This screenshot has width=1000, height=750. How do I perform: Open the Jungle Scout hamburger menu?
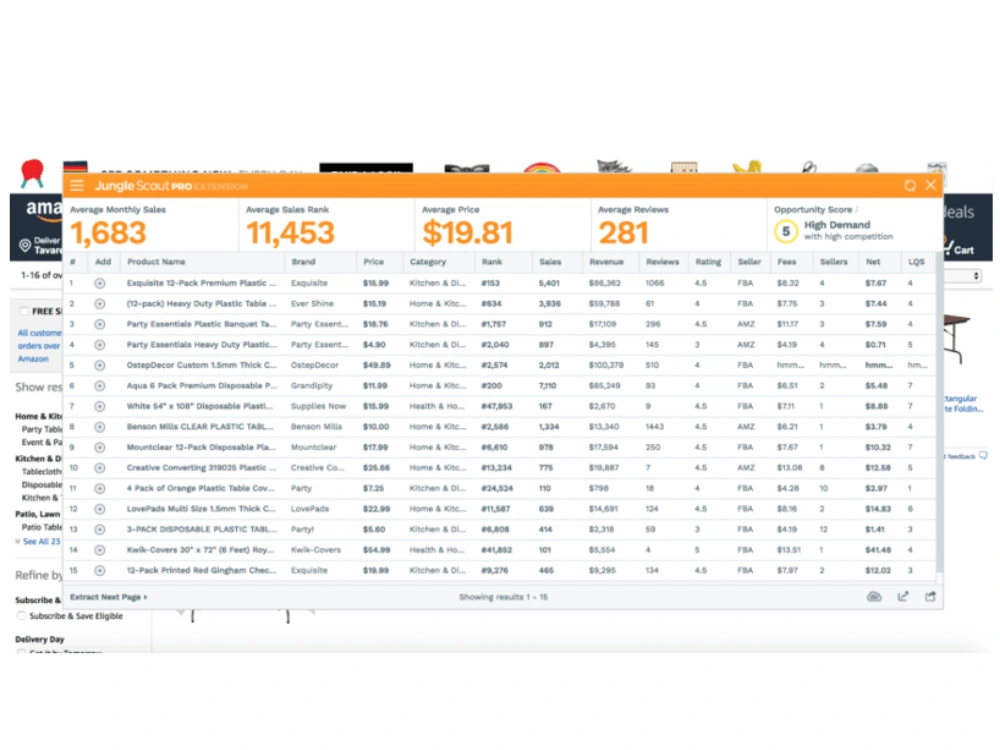point(77,186)
